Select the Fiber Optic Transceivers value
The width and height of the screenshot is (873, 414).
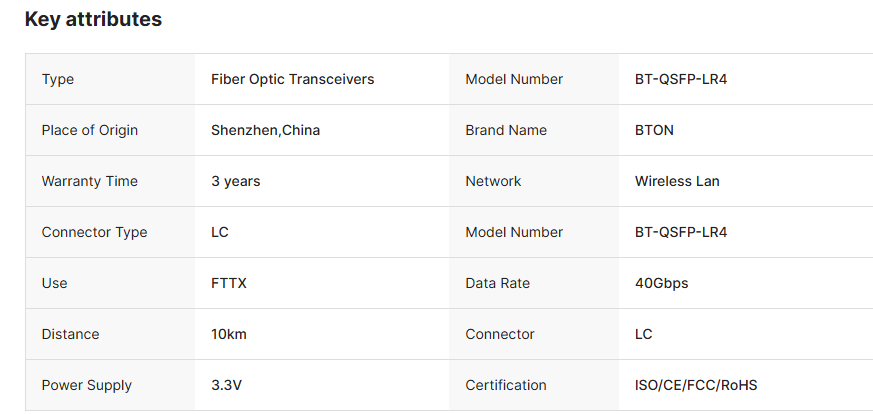pyautogui.click(x=292, y=79)
